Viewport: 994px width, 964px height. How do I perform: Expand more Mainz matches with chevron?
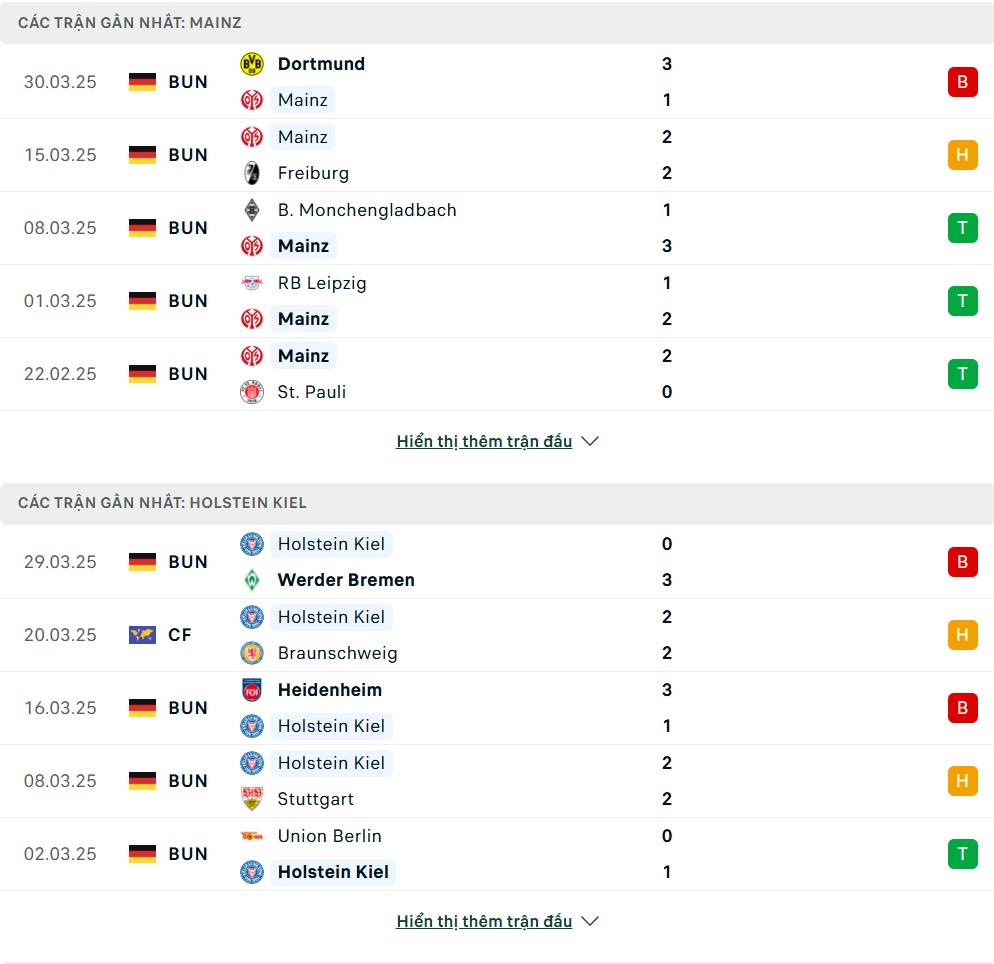(x=590, y=441)
